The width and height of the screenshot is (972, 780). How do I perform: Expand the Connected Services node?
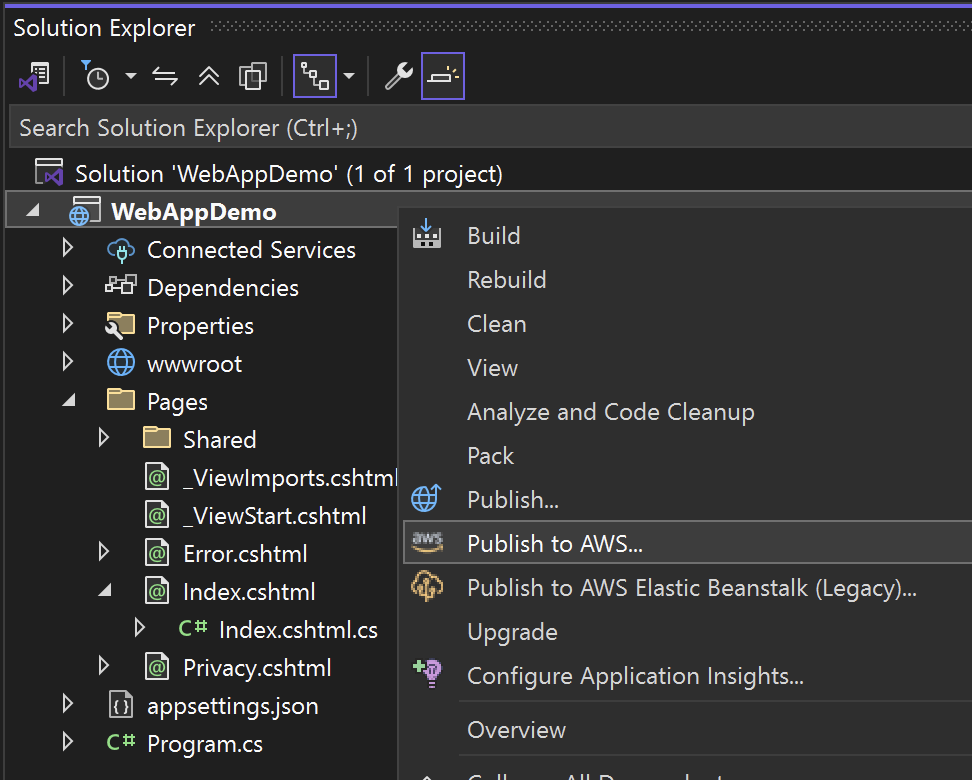[x=68, y=248]
